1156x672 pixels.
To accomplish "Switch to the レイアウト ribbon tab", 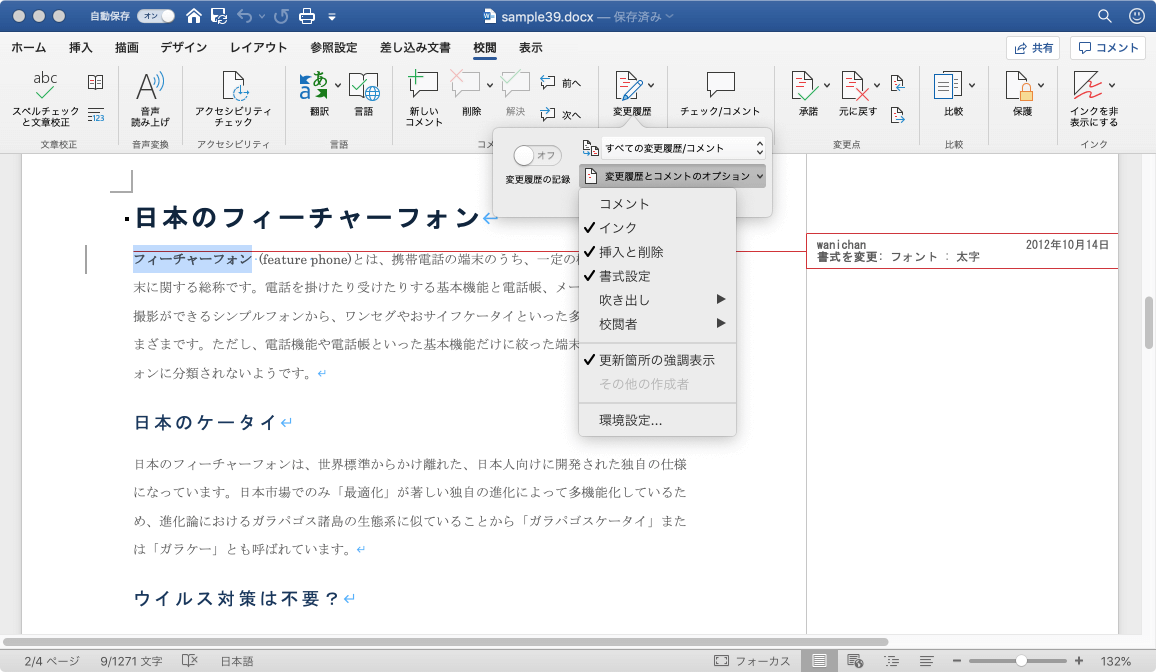I will [x=258, y=47].
